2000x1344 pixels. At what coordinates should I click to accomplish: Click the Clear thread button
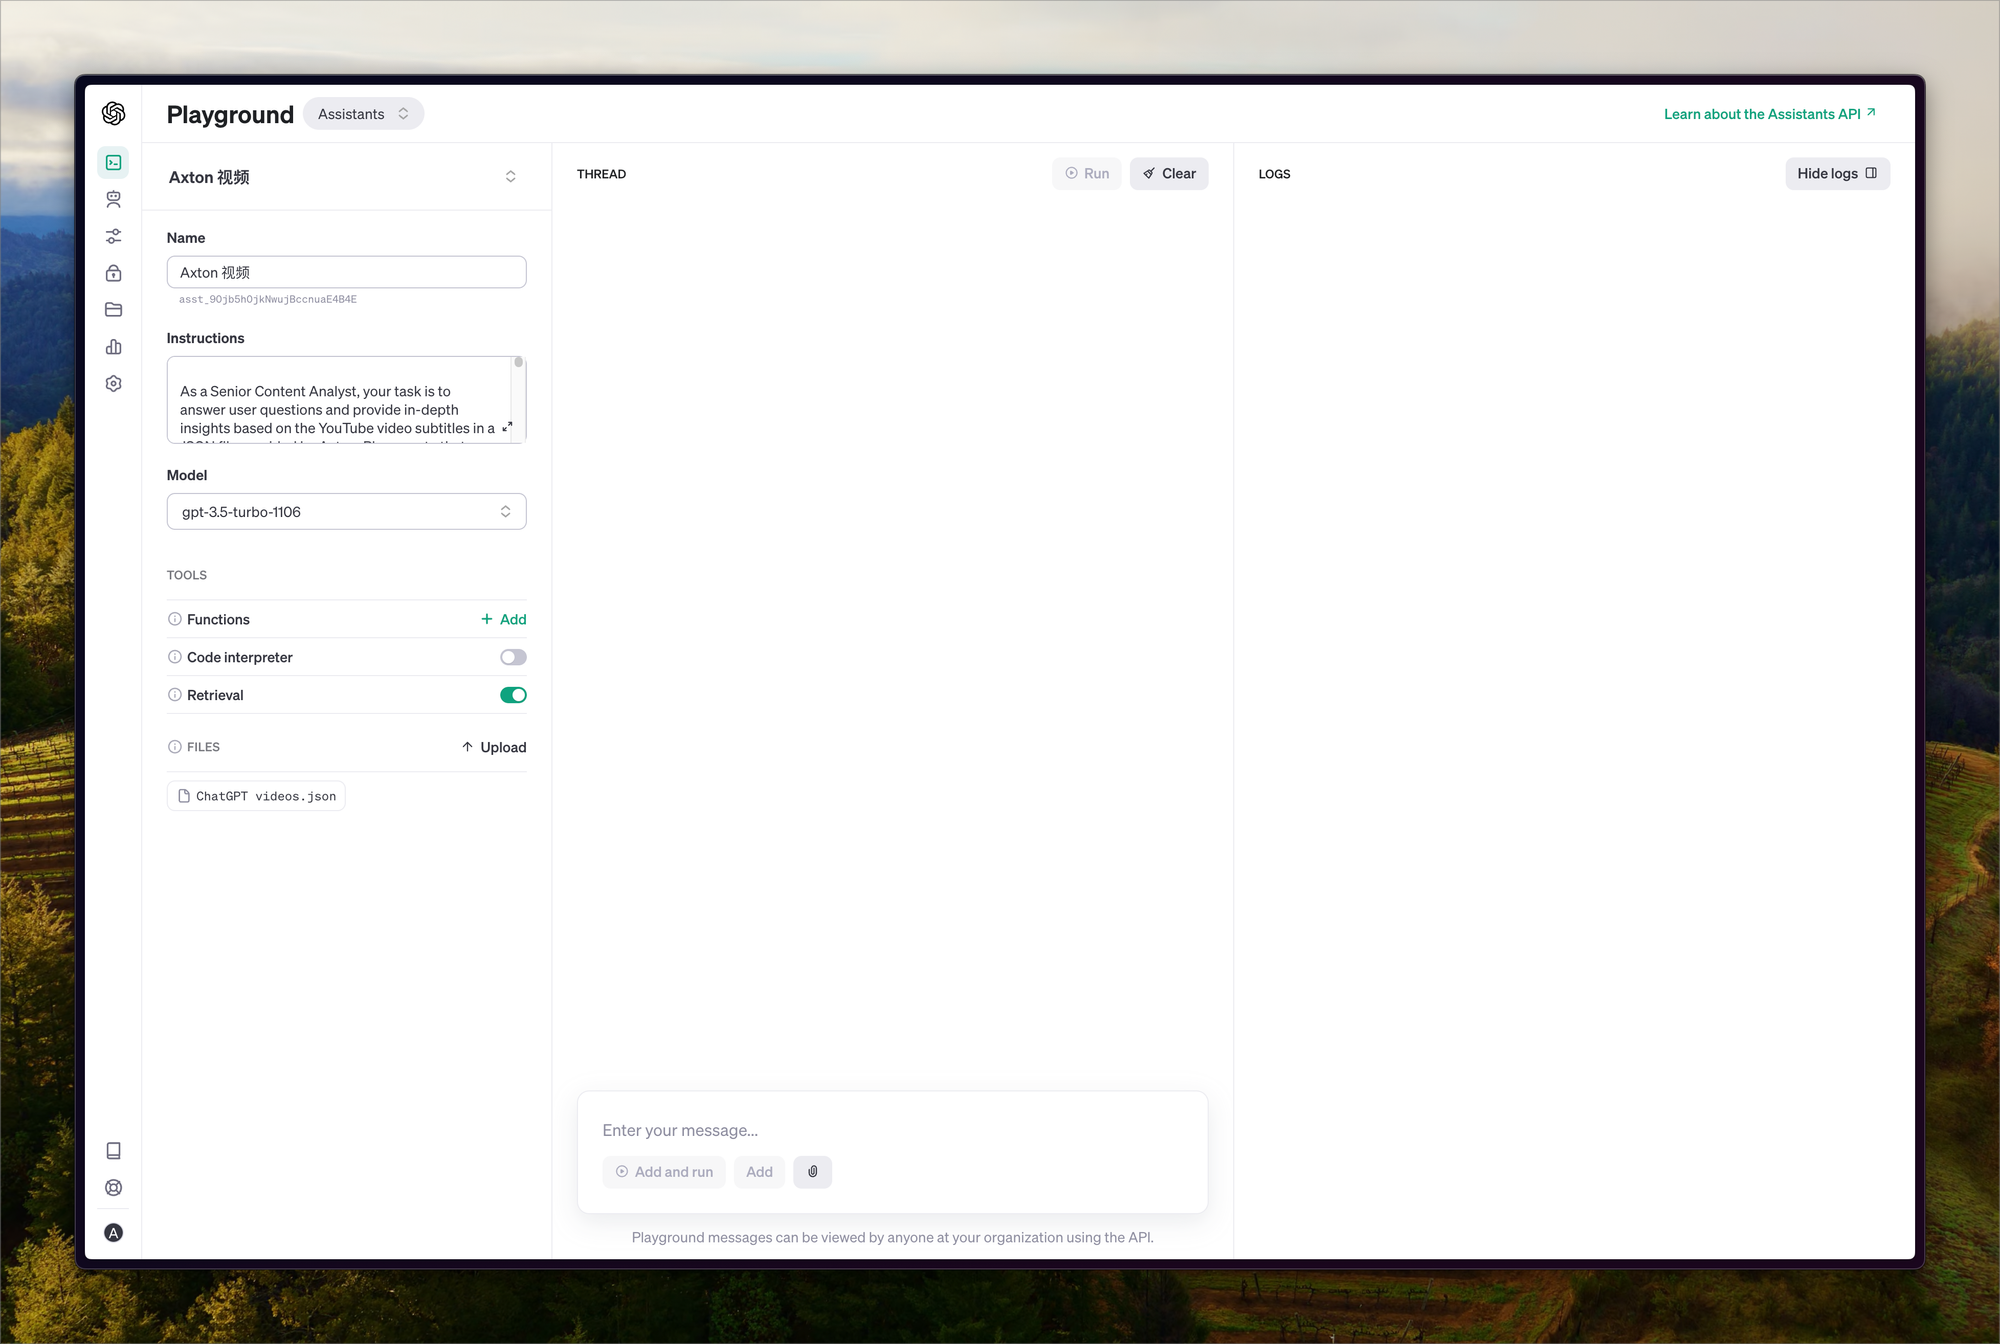[x=1169, y=174]
